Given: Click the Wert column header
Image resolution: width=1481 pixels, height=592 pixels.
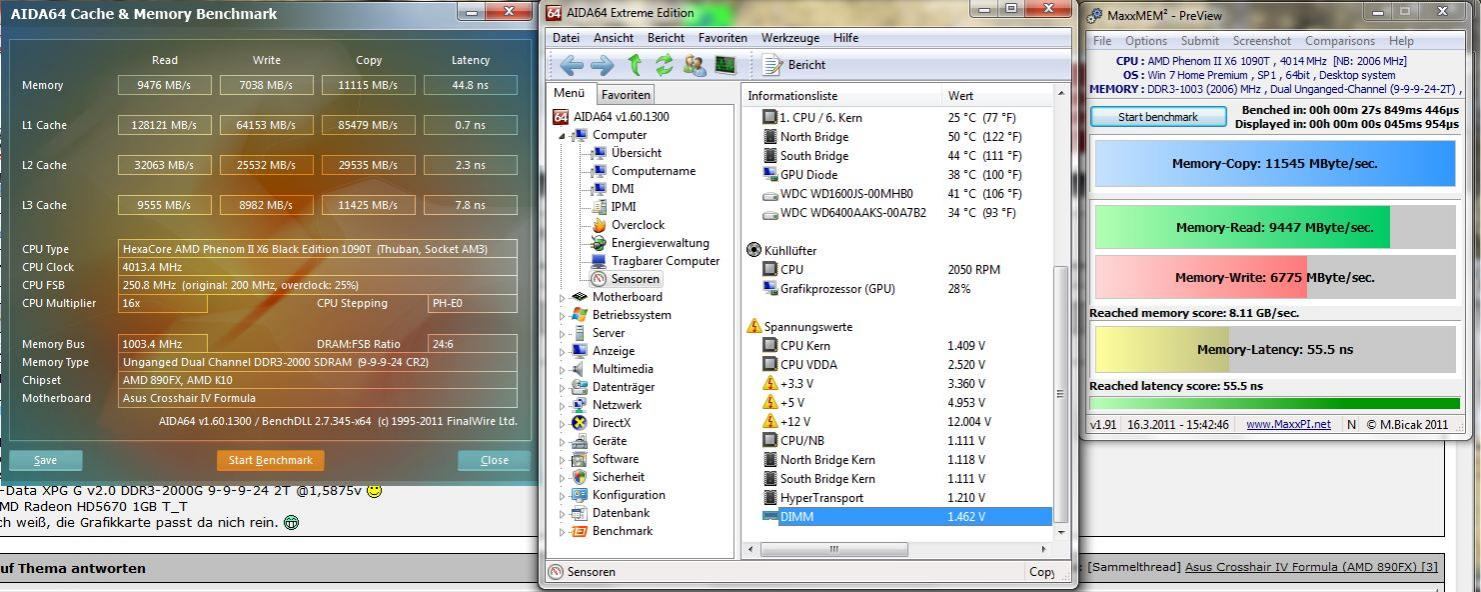Looking at the screenshot, I should coord(997,96).
